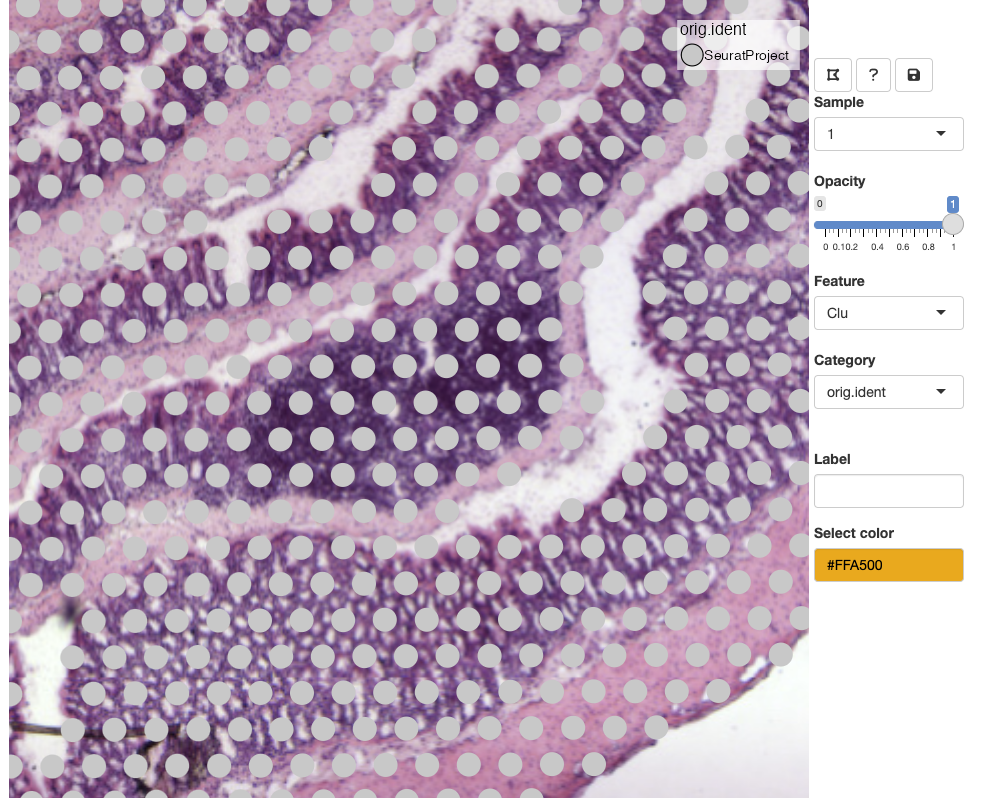
Task: Click the Sample dropdown's arrow caret
Action: [941, 134]
